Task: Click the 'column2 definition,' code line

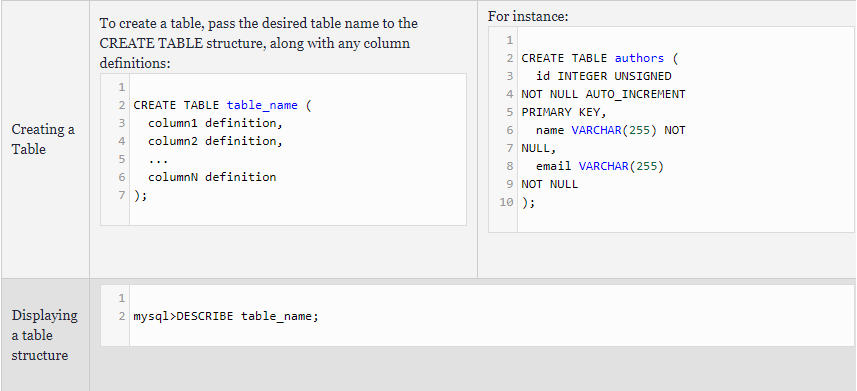Action: click(215, 141)
